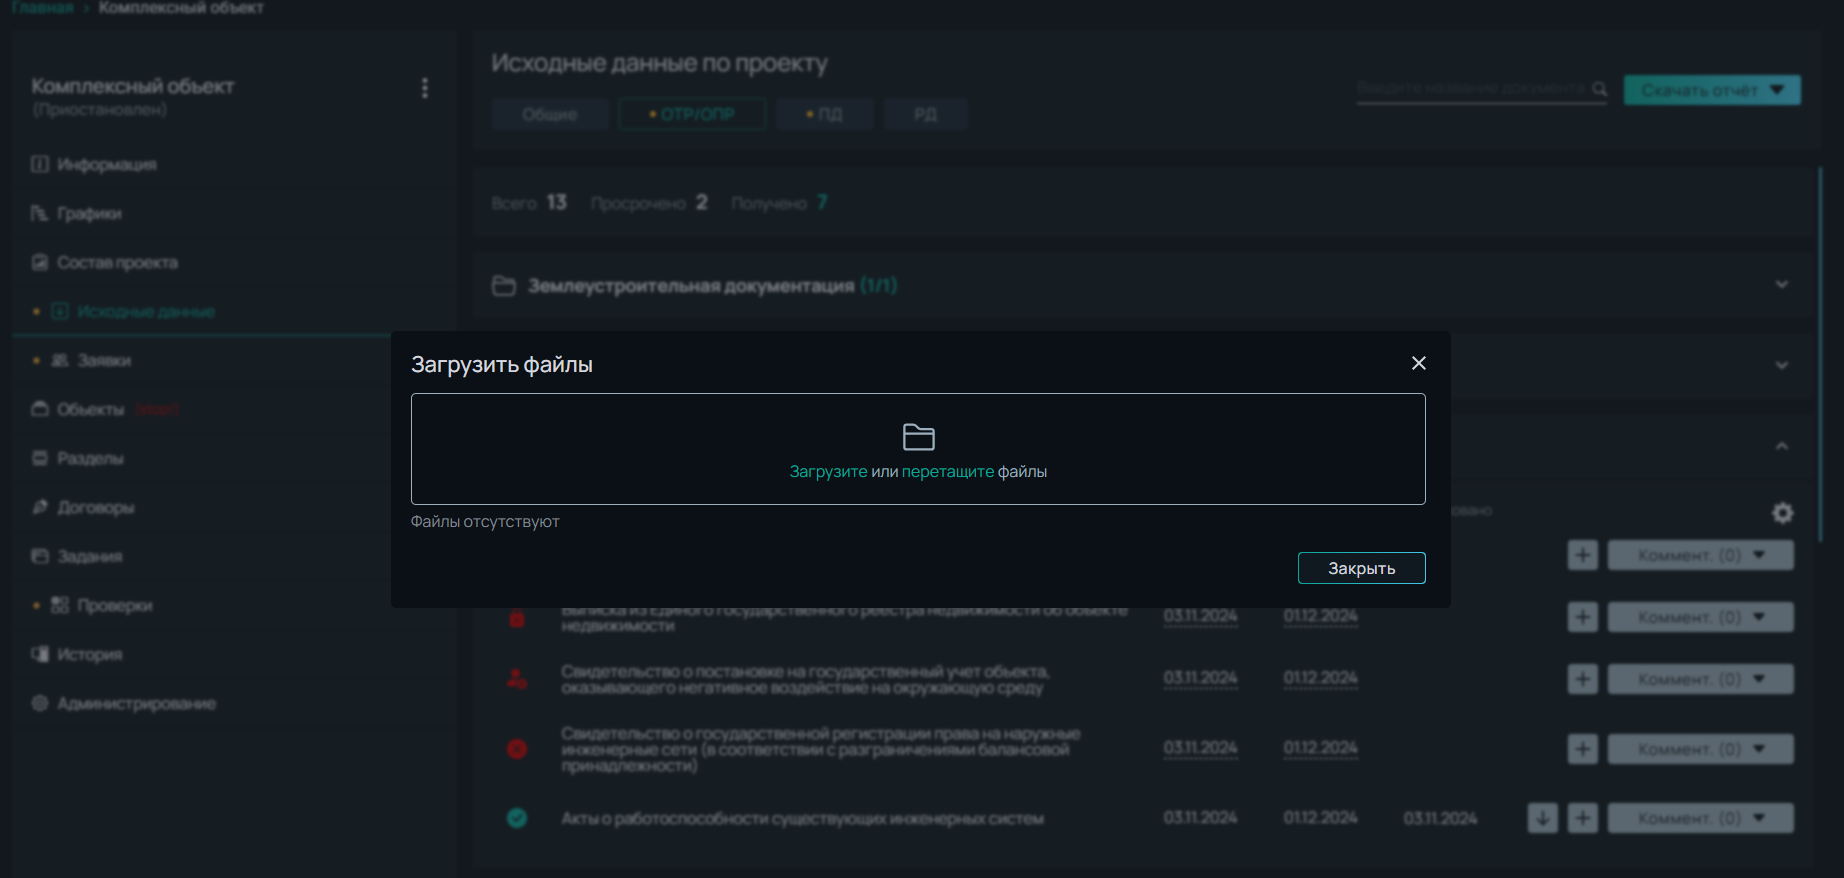This screenshot has width=1844, height=878.
Task: Close the upload files dialog with X
Action: coord(1418,363)
